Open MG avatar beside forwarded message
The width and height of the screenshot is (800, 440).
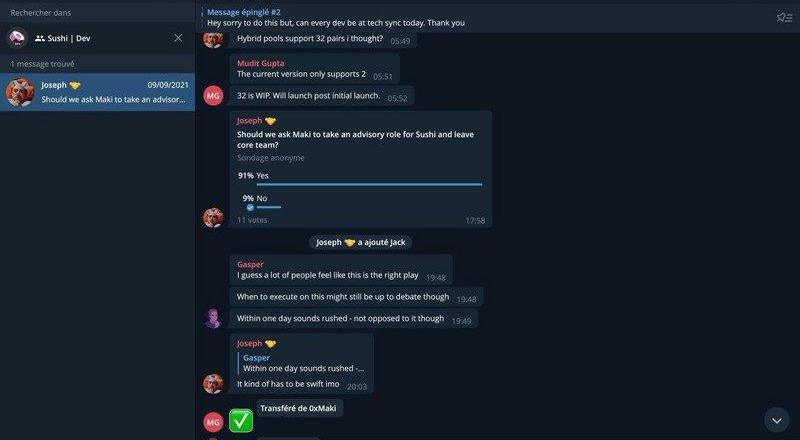click(213, 422)
